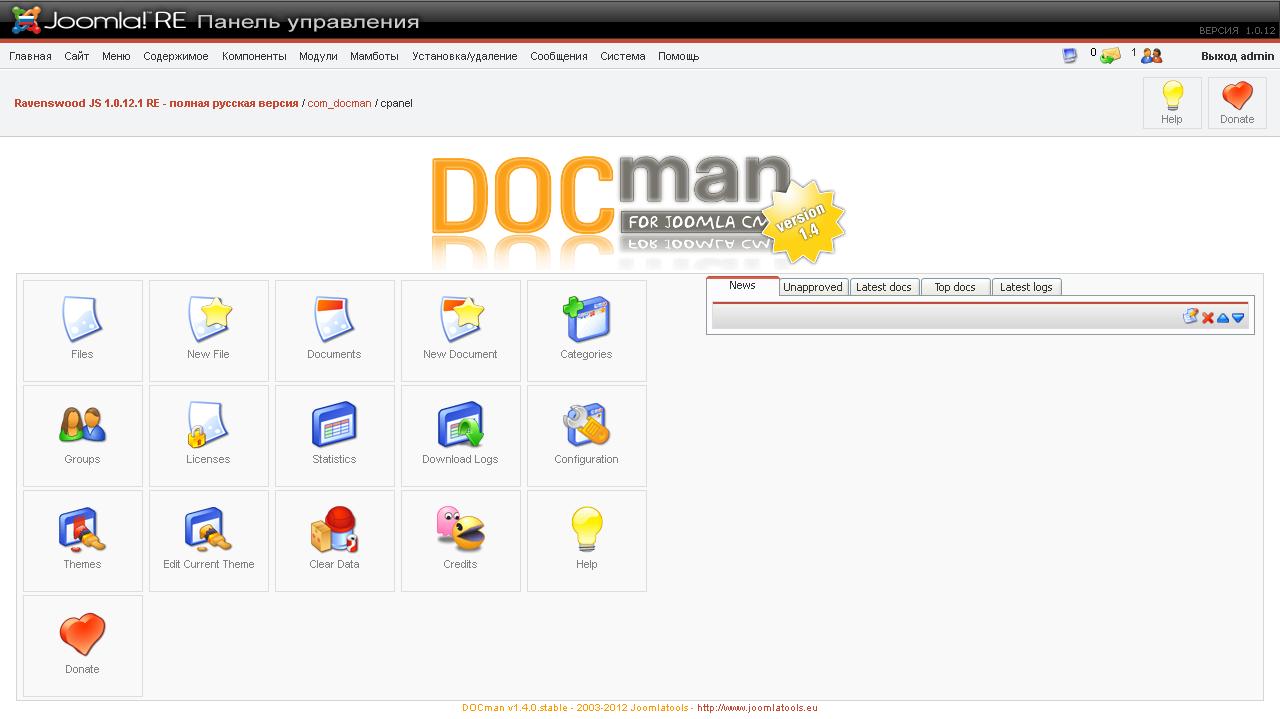
Task: Click the Clear Data icon
Action: tap(334, 539)
